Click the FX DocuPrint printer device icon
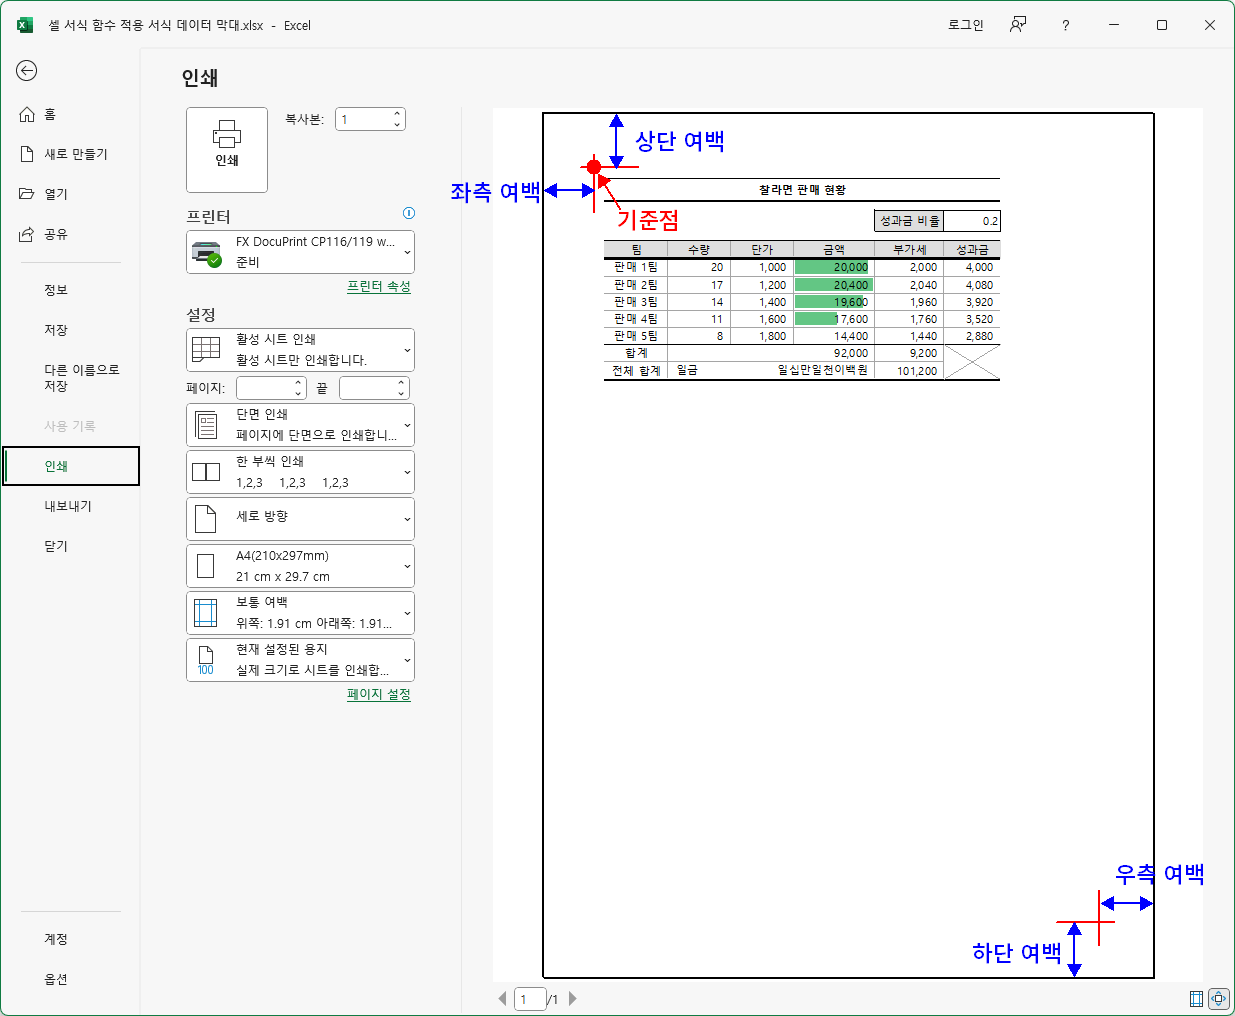Screen dimensions: 1235x1016 206,254
